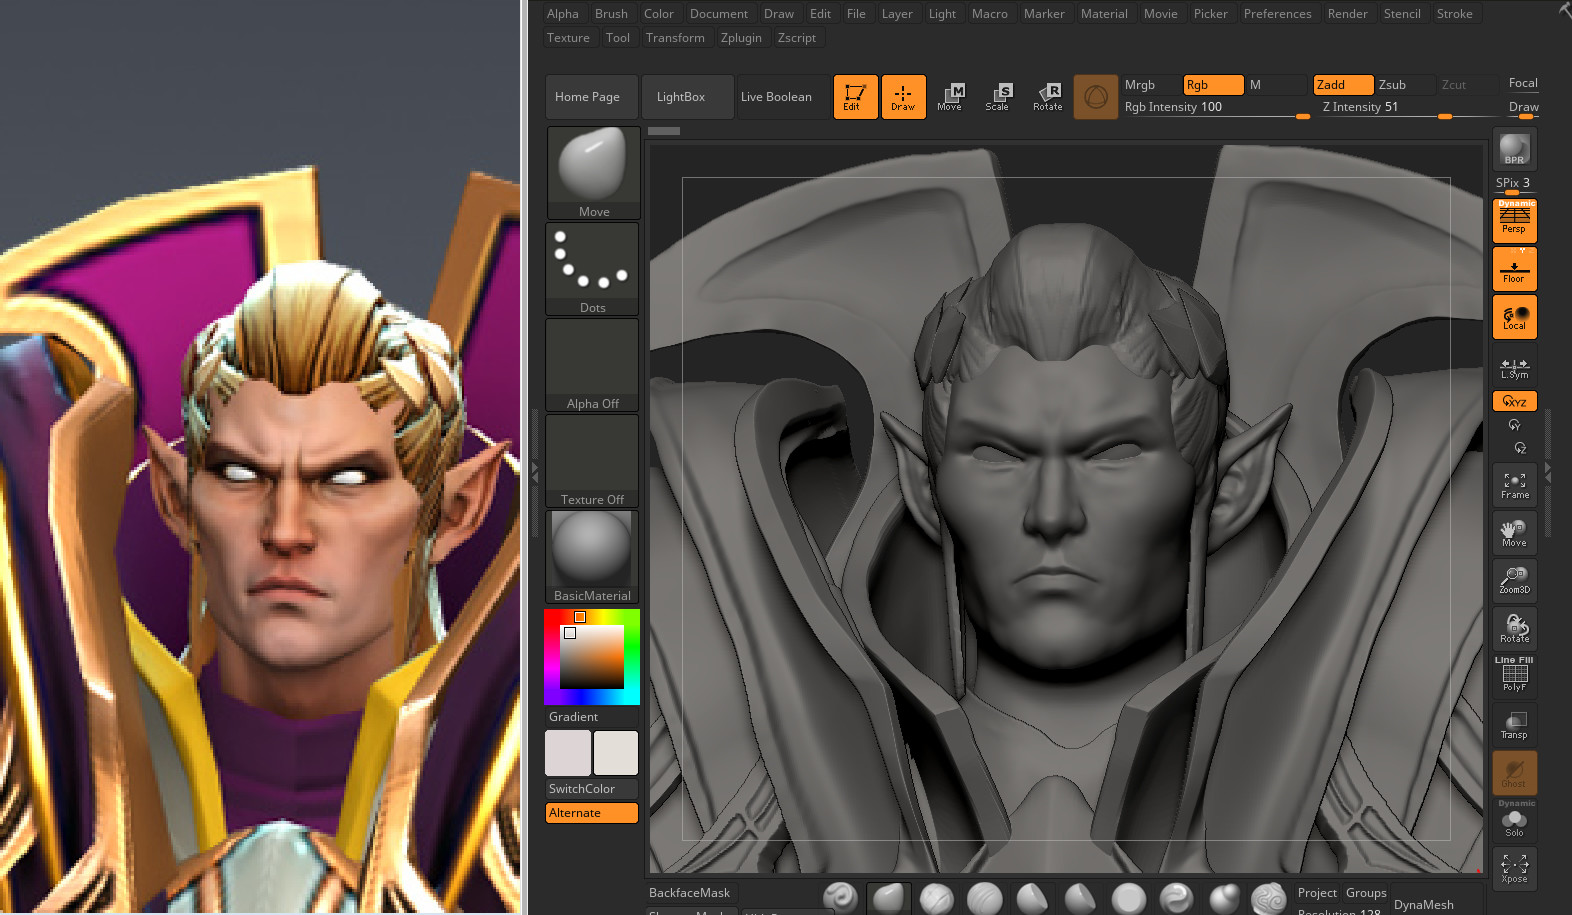The height and width of the screenshot is (915, 1572).
Task: Open the BasicMaterial picker
Action: (593, 557)
